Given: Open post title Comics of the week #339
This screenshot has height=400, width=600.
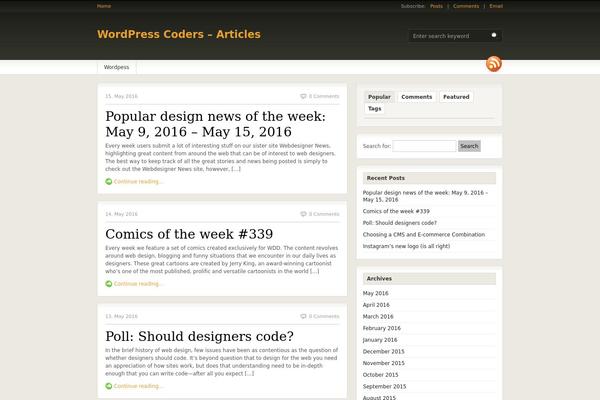Looking at the screenshot, I should coord(189,234).
